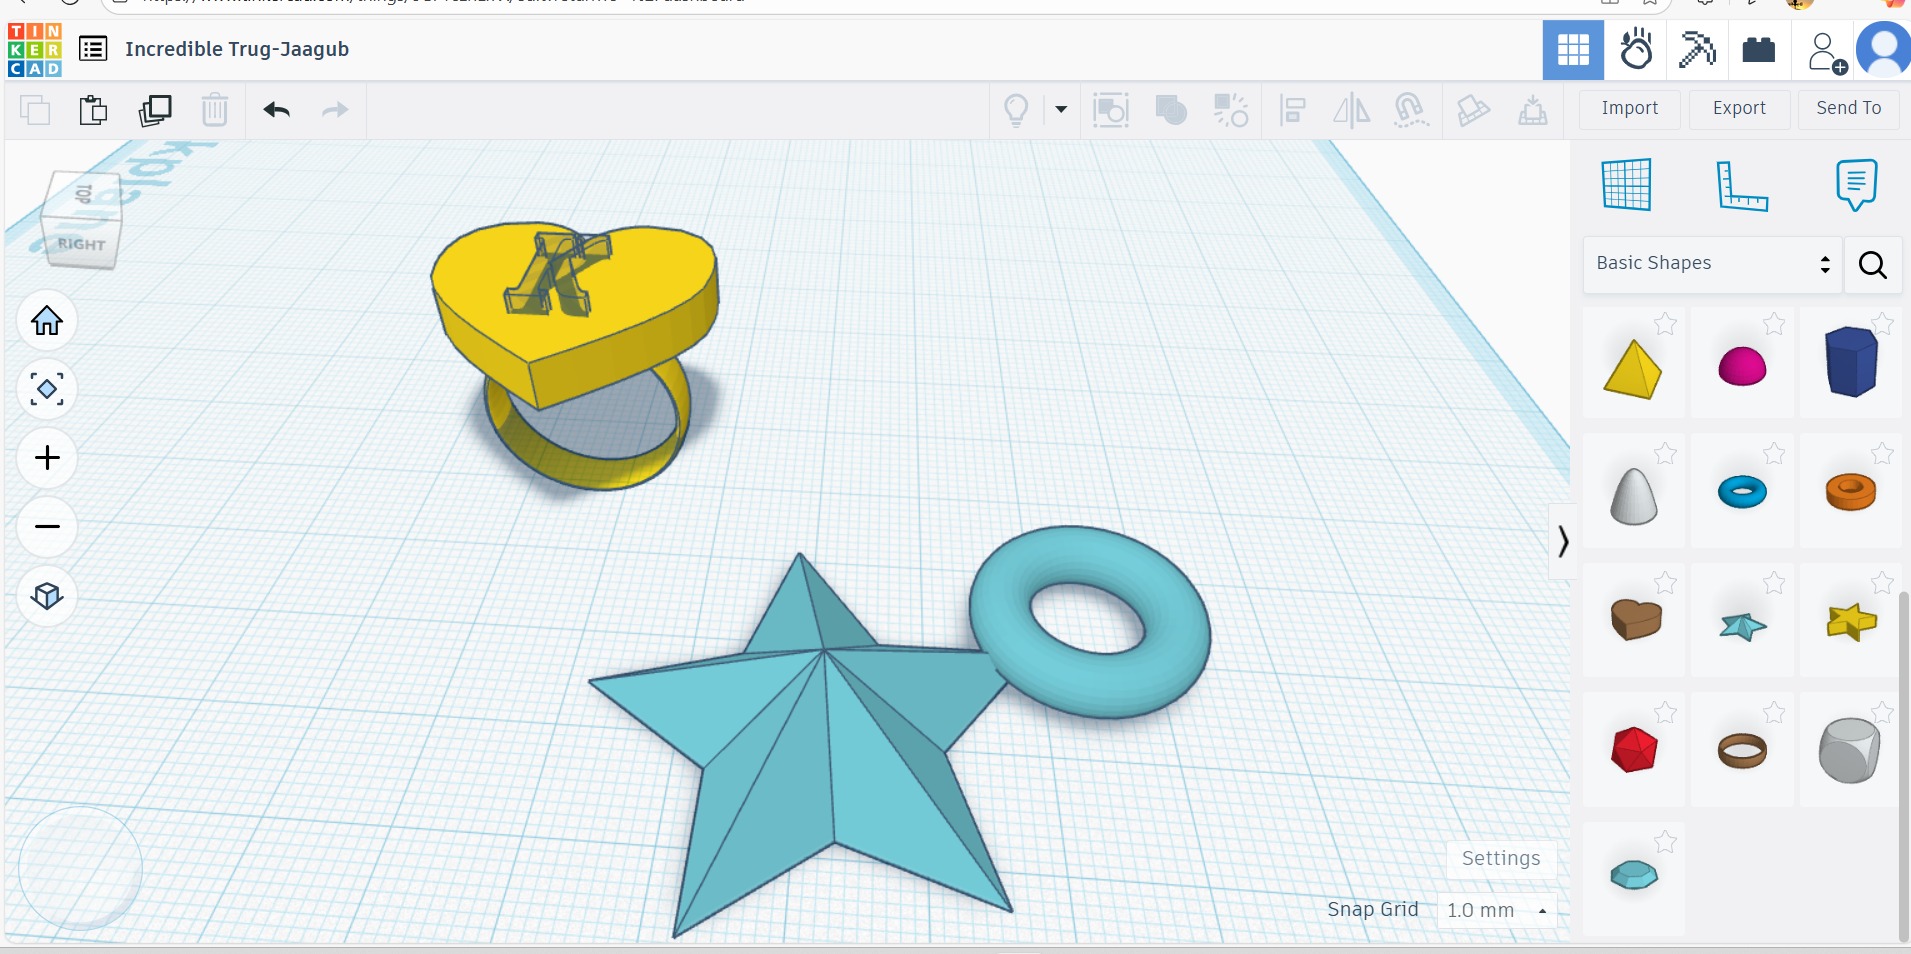The image size is (1911, 954).
Task: Open the design list icon next to title
Action: pos(93,49)
